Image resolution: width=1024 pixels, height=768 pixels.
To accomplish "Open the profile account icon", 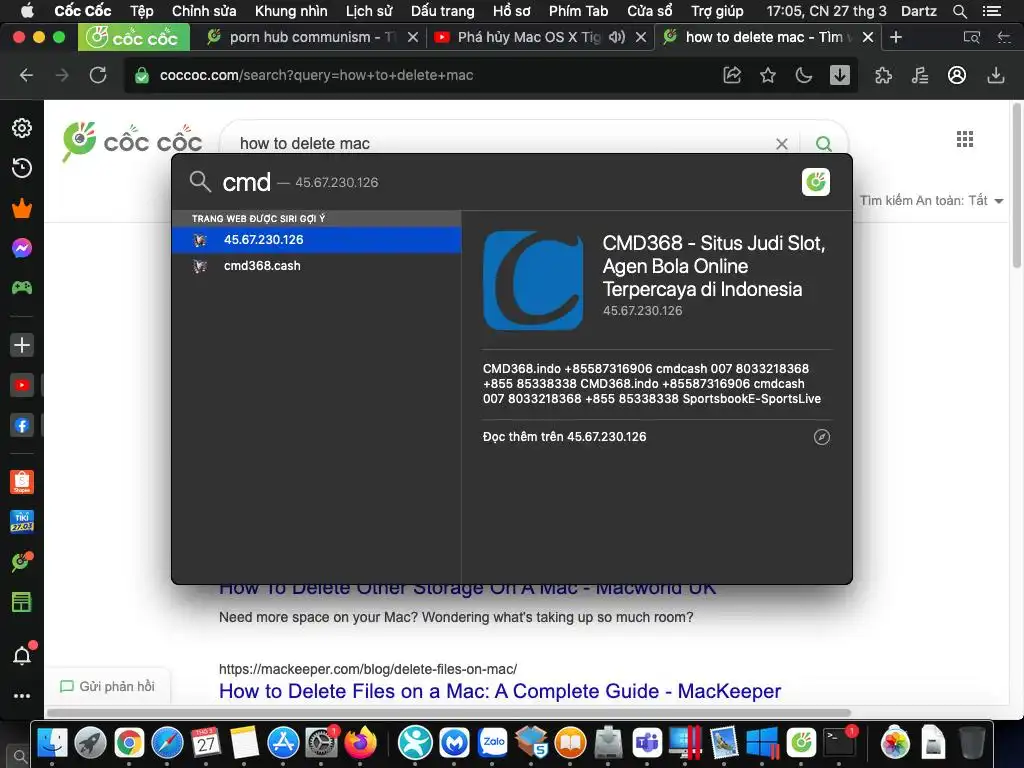I will tap(957, 75).
